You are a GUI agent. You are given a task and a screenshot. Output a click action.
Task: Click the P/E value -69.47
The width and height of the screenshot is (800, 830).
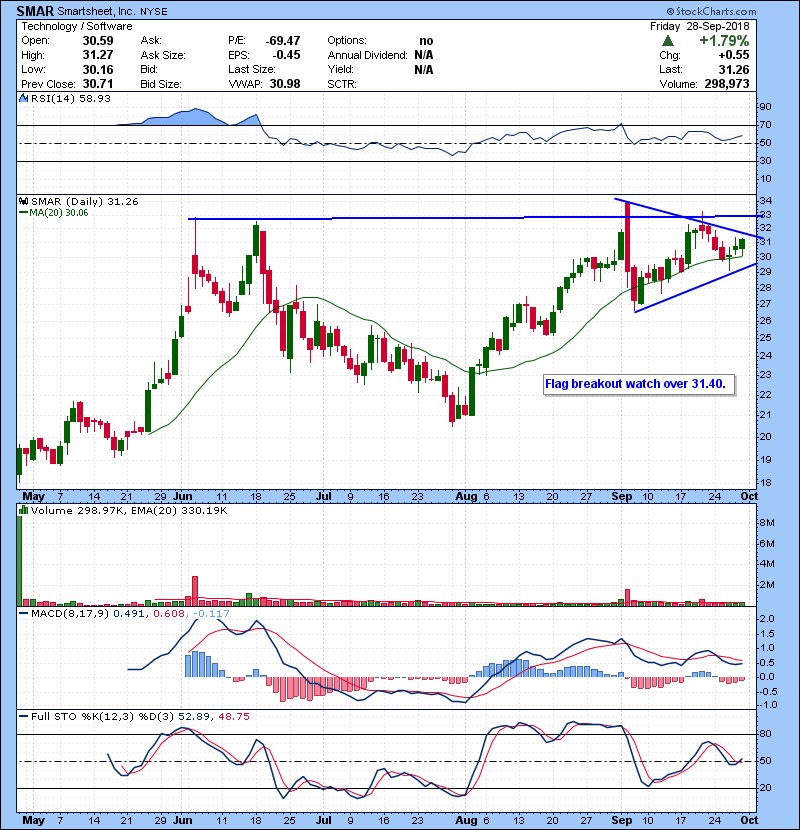pyautogui.click(x=283, y=41)
